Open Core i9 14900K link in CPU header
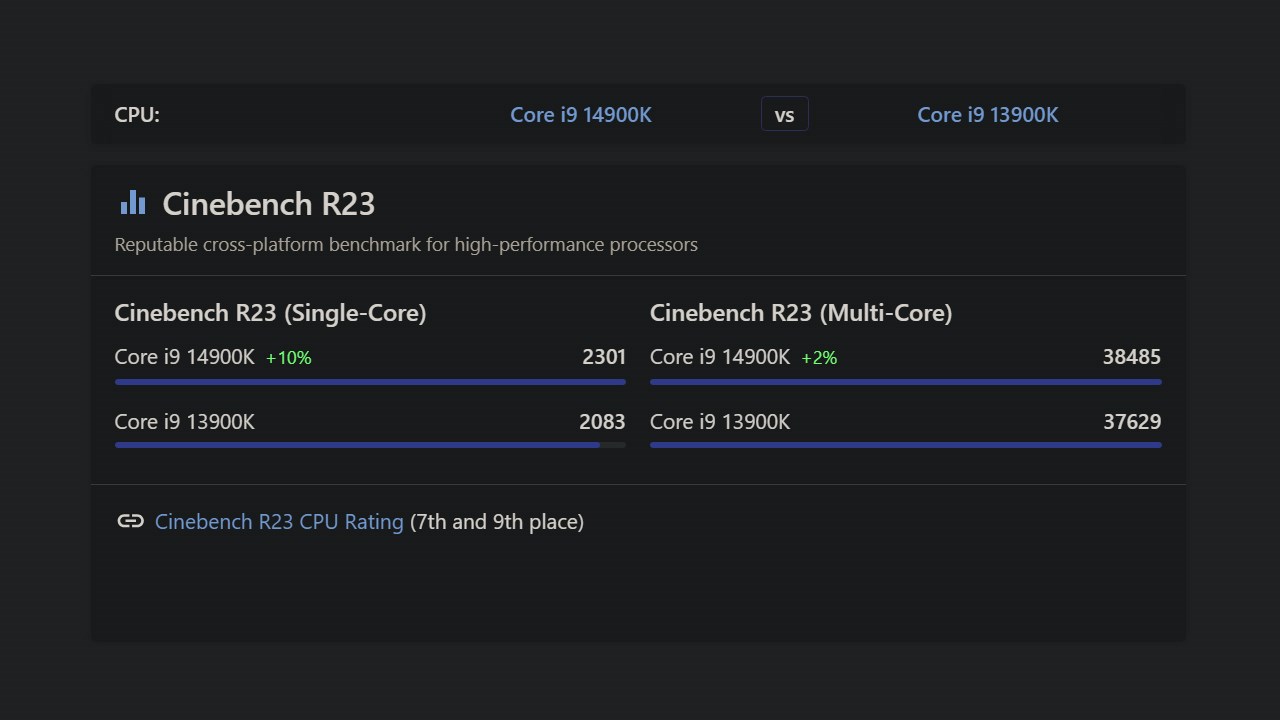Viewport: 1280px width, 720px height. pos(581,115)
